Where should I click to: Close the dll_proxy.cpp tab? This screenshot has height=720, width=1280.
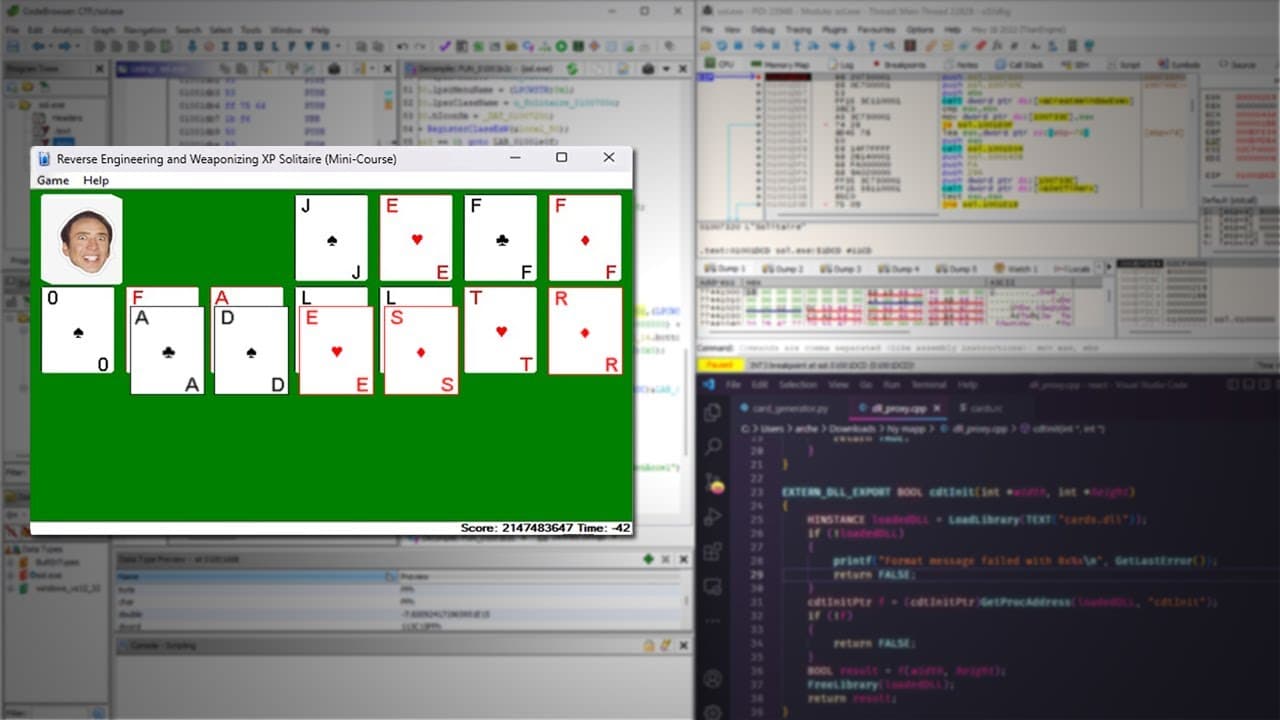coord(937,408)
